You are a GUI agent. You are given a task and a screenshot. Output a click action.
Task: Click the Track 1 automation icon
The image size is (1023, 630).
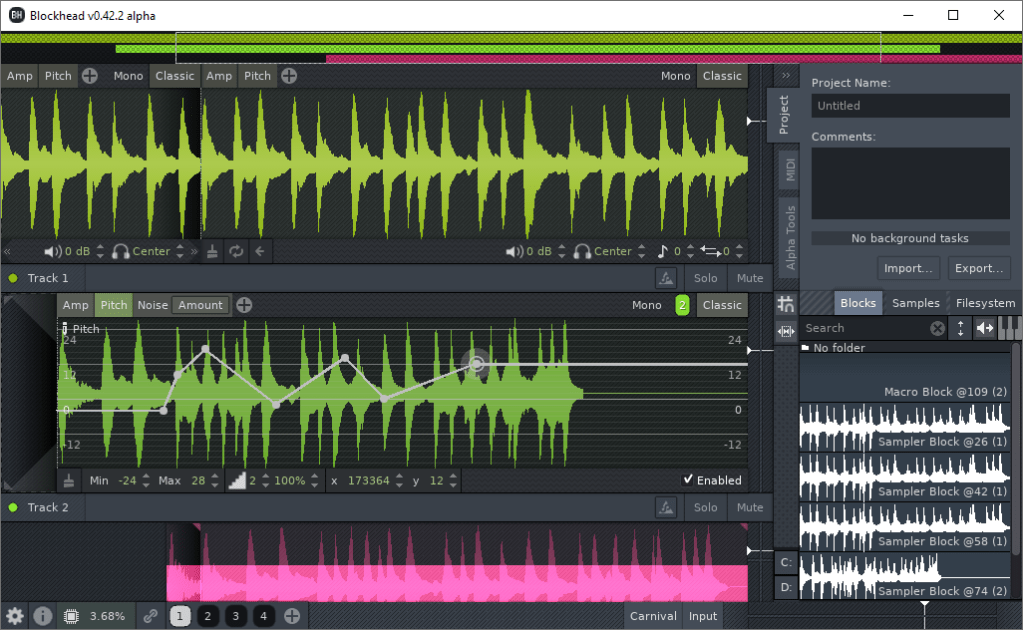click(665, 278)
